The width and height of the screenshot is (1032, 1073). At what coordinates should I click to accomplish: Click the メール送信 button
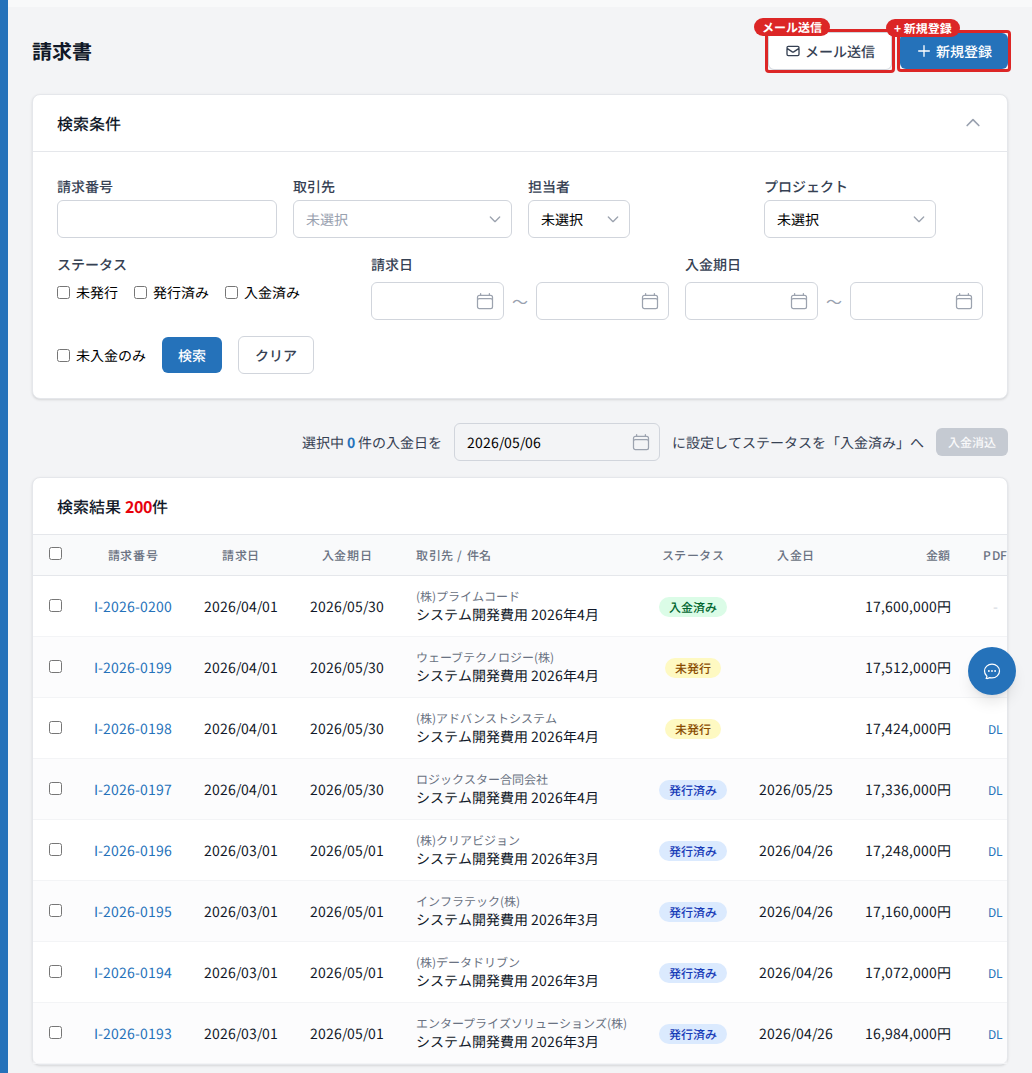829,52
